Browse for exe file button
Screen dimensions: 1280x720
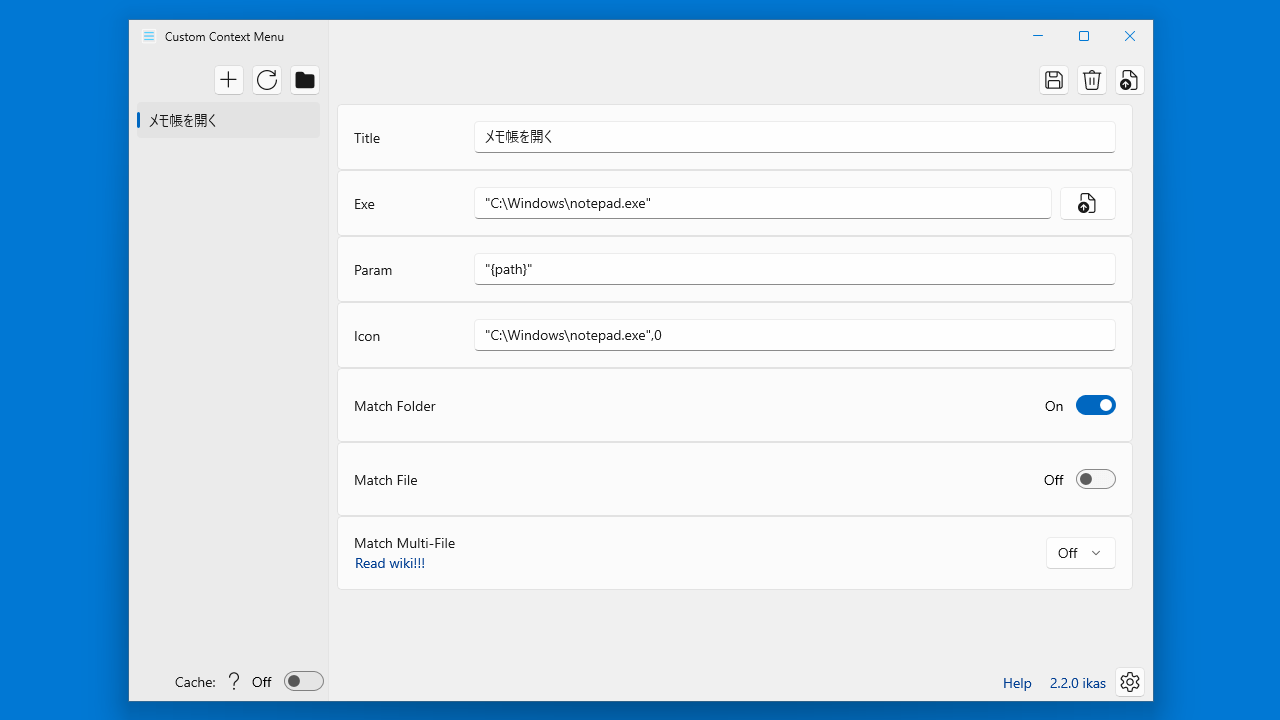(1087, 203)
